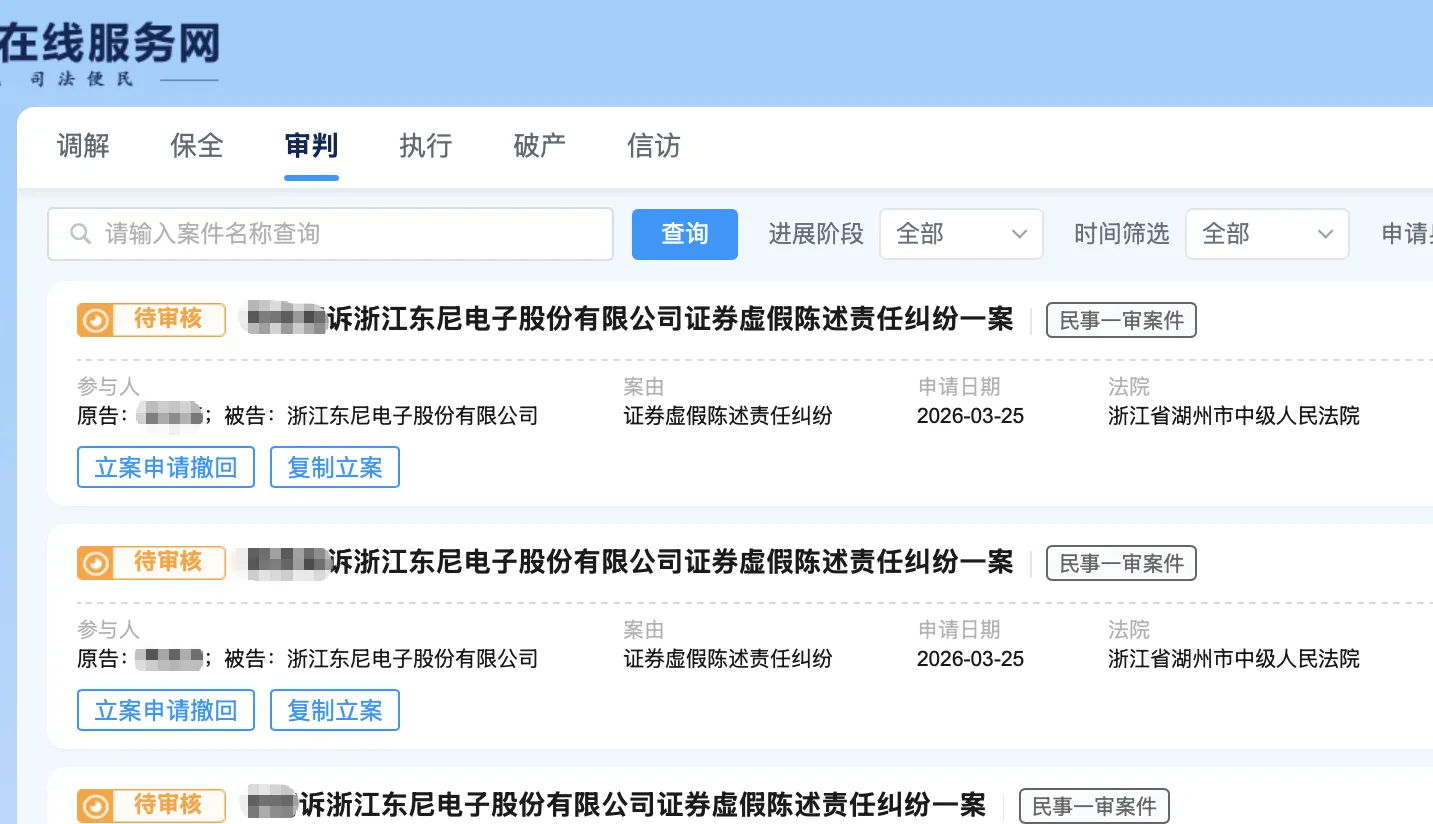The height and width of the screenshot is (824, 1433).
Task: Open the 时间筛选 filter dropdown
Action: tap(1266, 234)
